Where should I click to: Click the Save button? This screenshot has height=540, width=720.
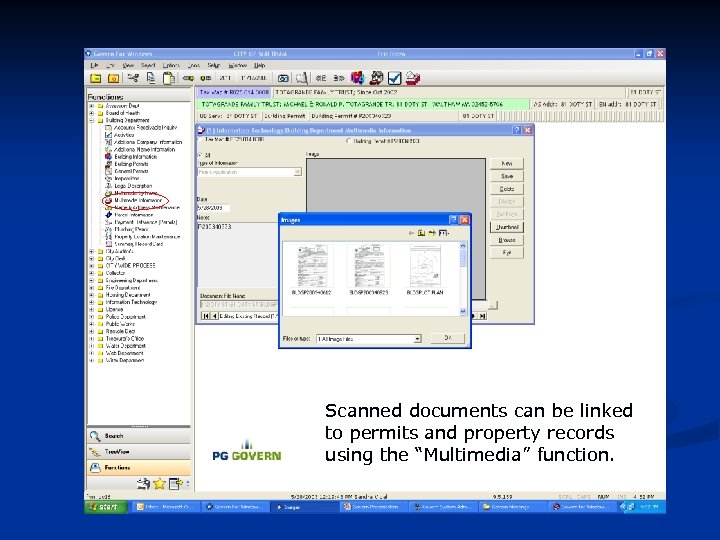[506, 176]
